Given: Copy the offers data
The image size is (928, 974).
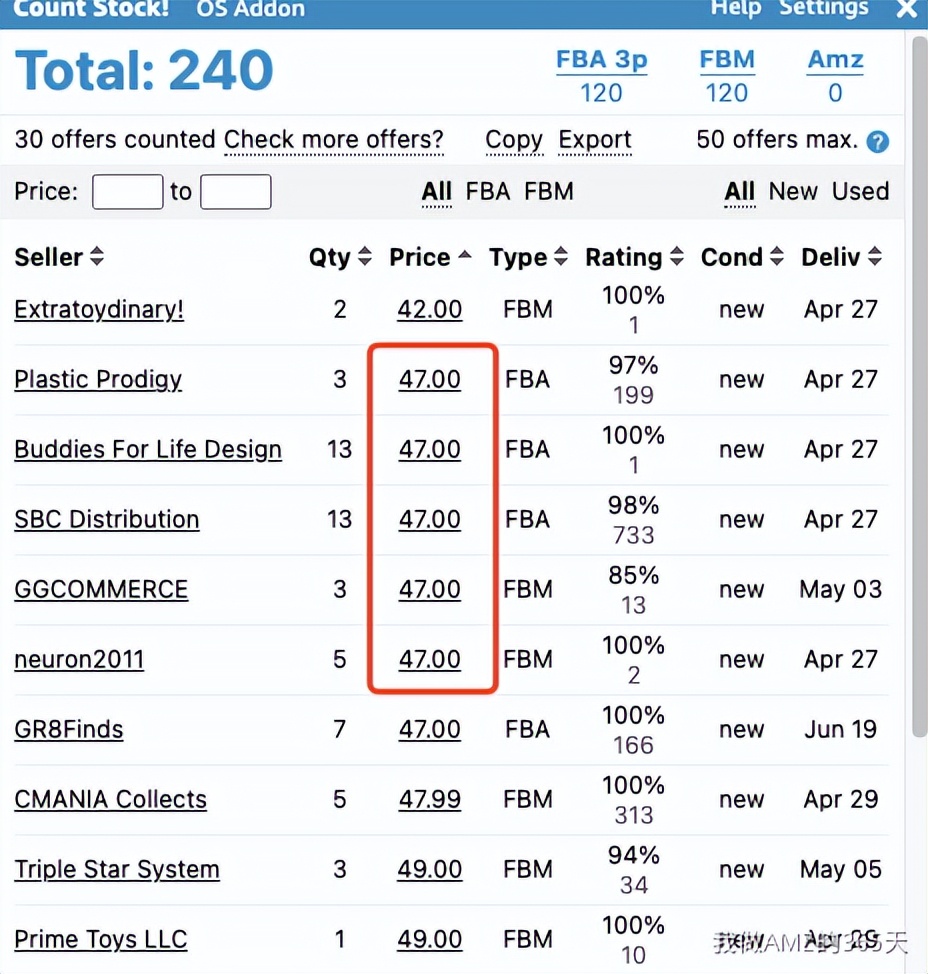Looking at the screenshot, I should (514, 140).
